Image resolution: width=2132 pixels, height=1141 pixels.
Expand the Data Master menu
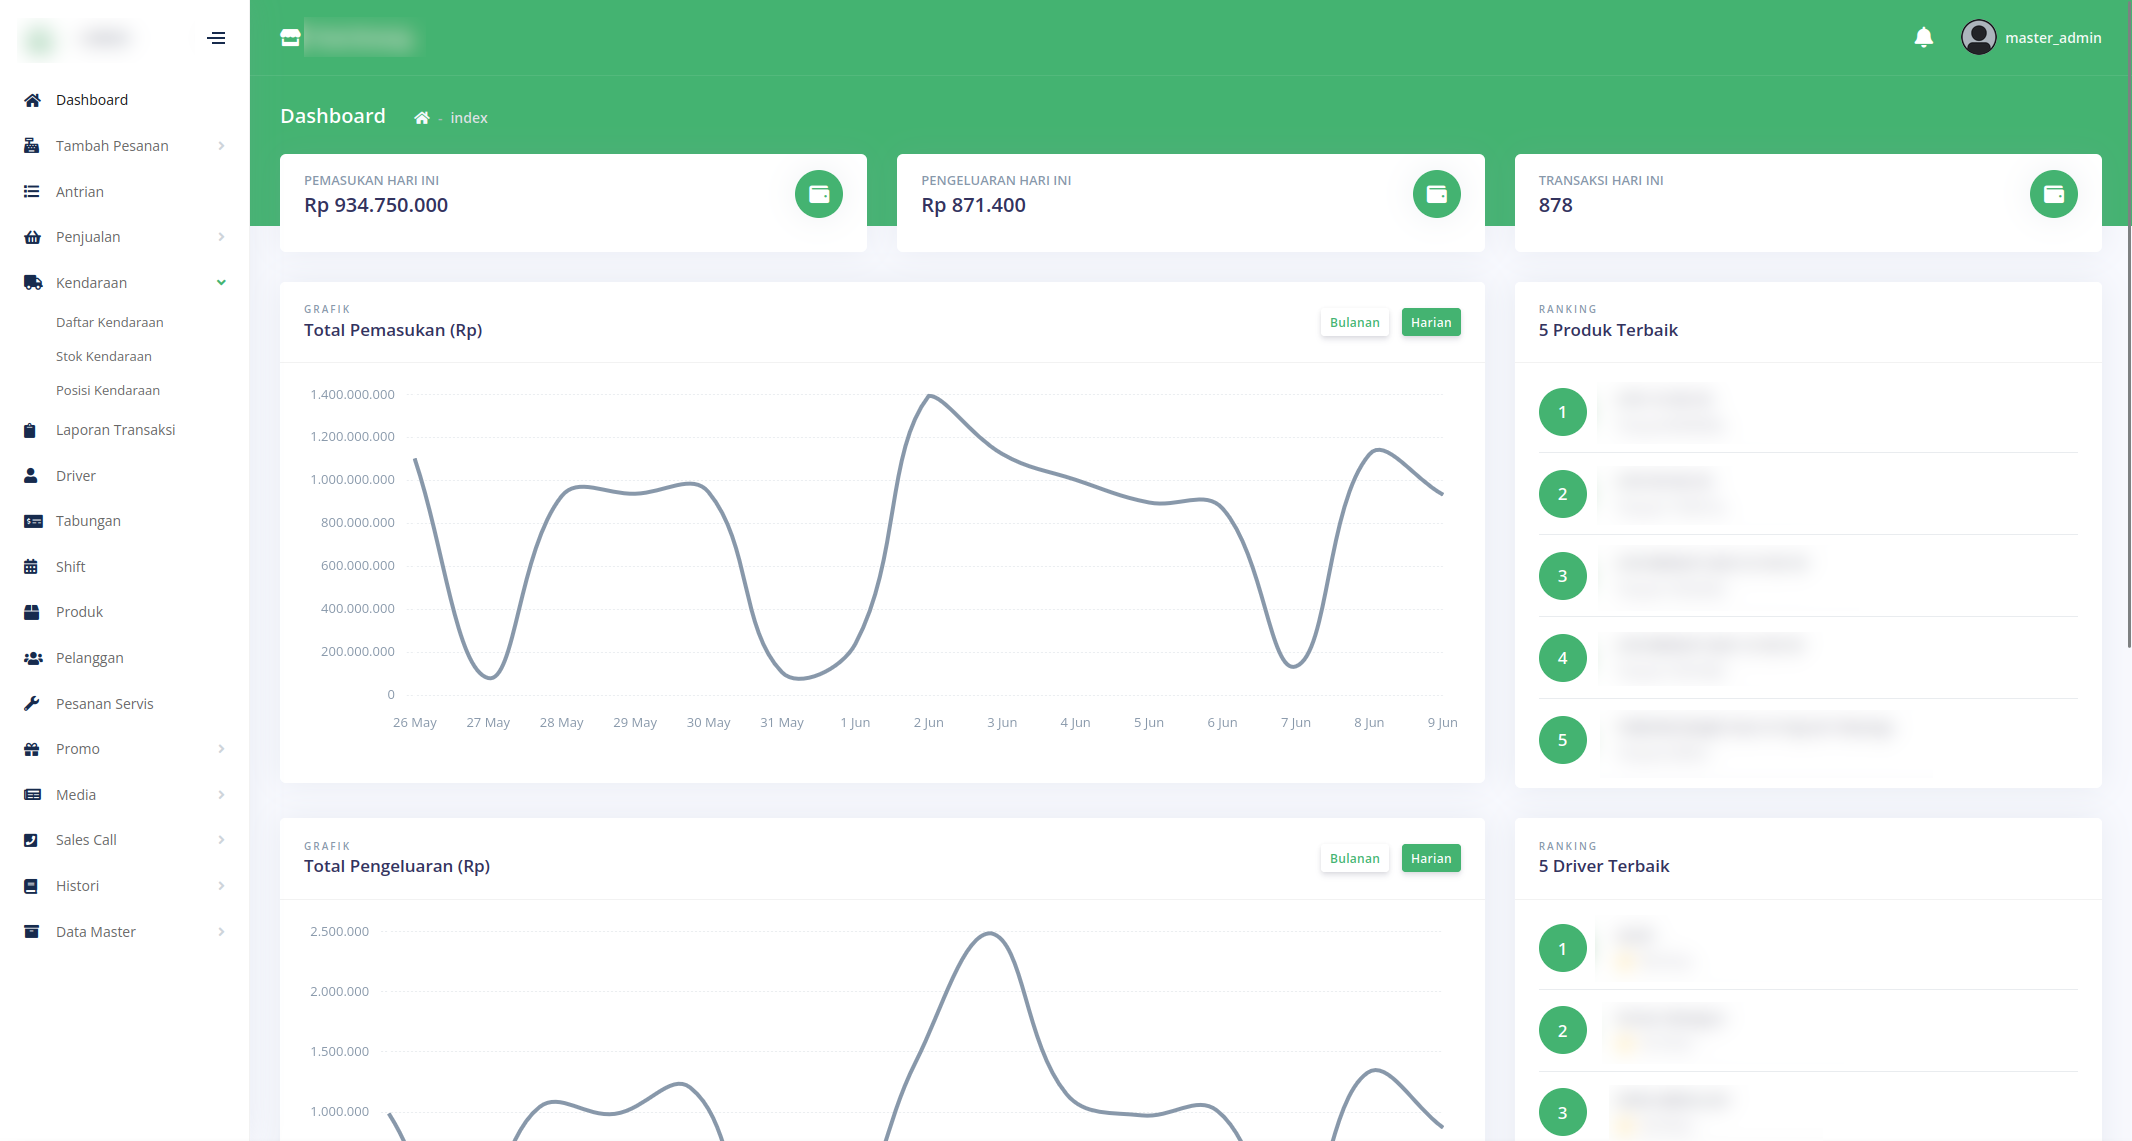(x=125, y=932)
